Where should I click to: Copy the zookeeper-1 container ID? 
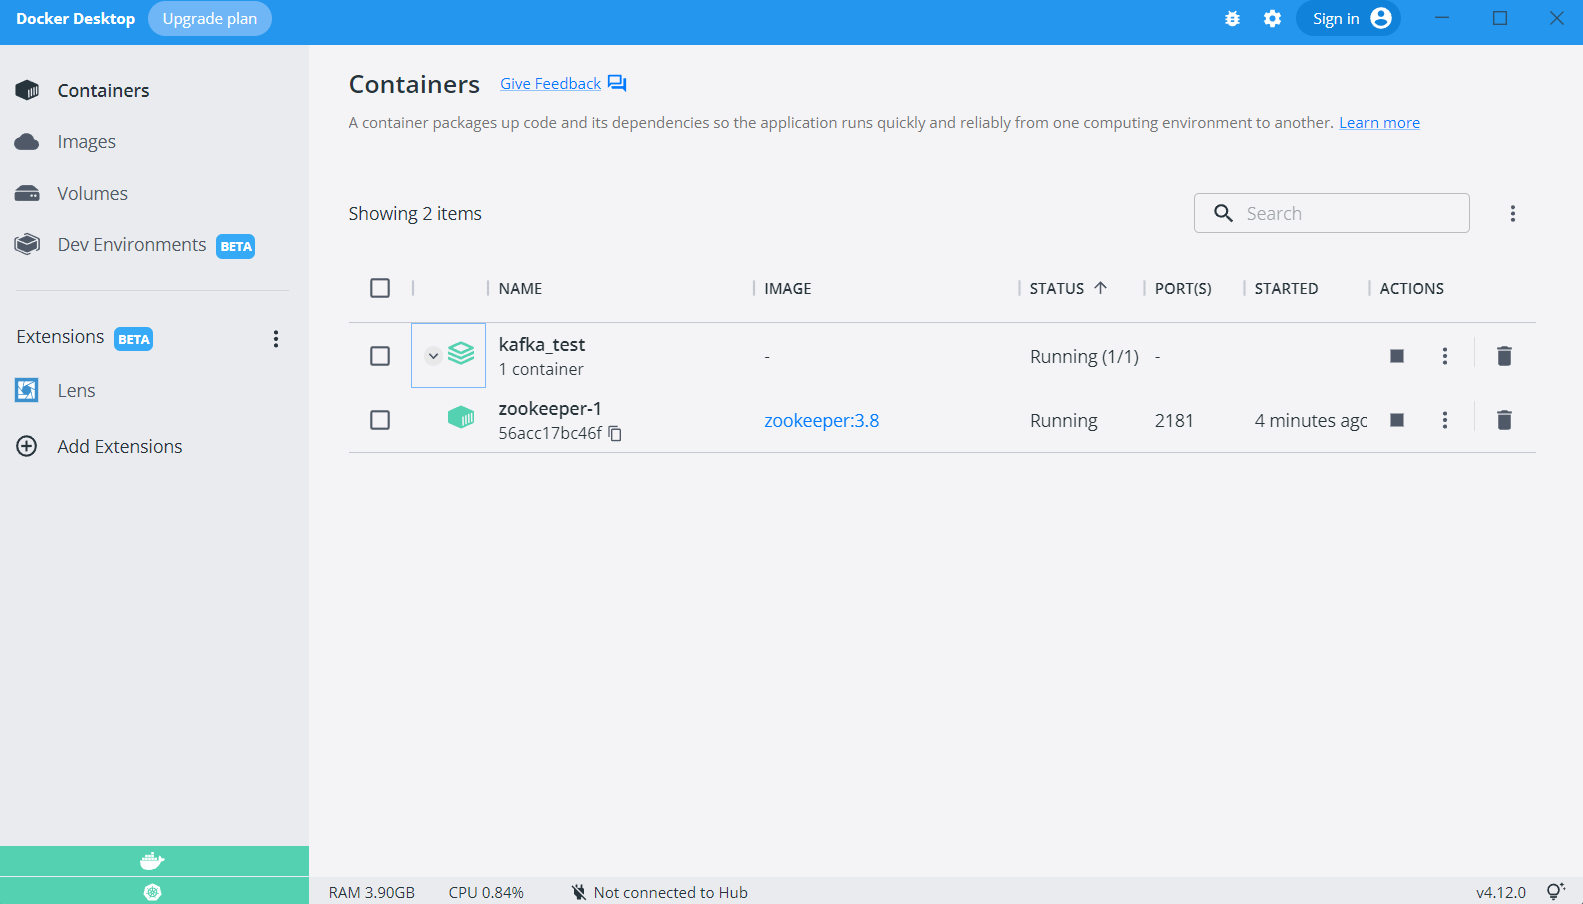click(615, 433)
